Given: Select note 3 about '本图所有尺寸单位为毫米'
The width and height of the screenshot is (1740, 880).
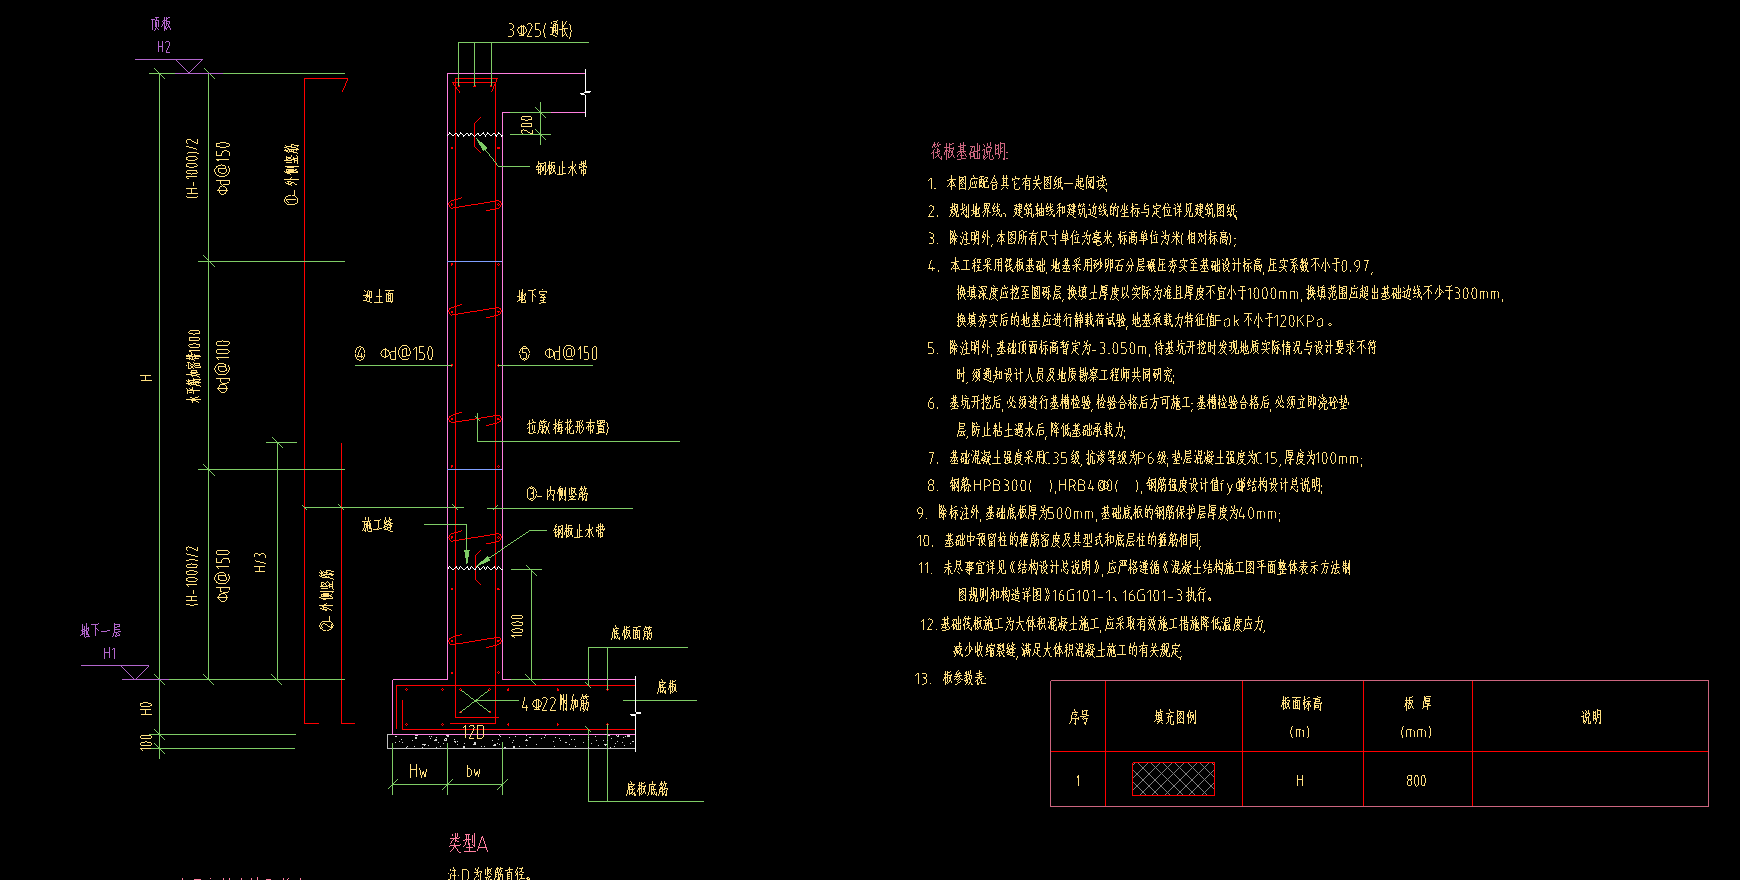Looking at the screenshot, I should click(x=1092, y=239).
